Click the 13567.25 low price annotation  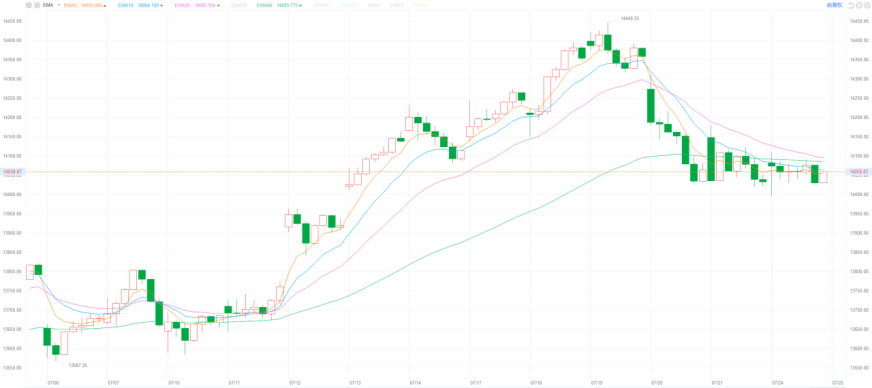[x=78, y=365]
